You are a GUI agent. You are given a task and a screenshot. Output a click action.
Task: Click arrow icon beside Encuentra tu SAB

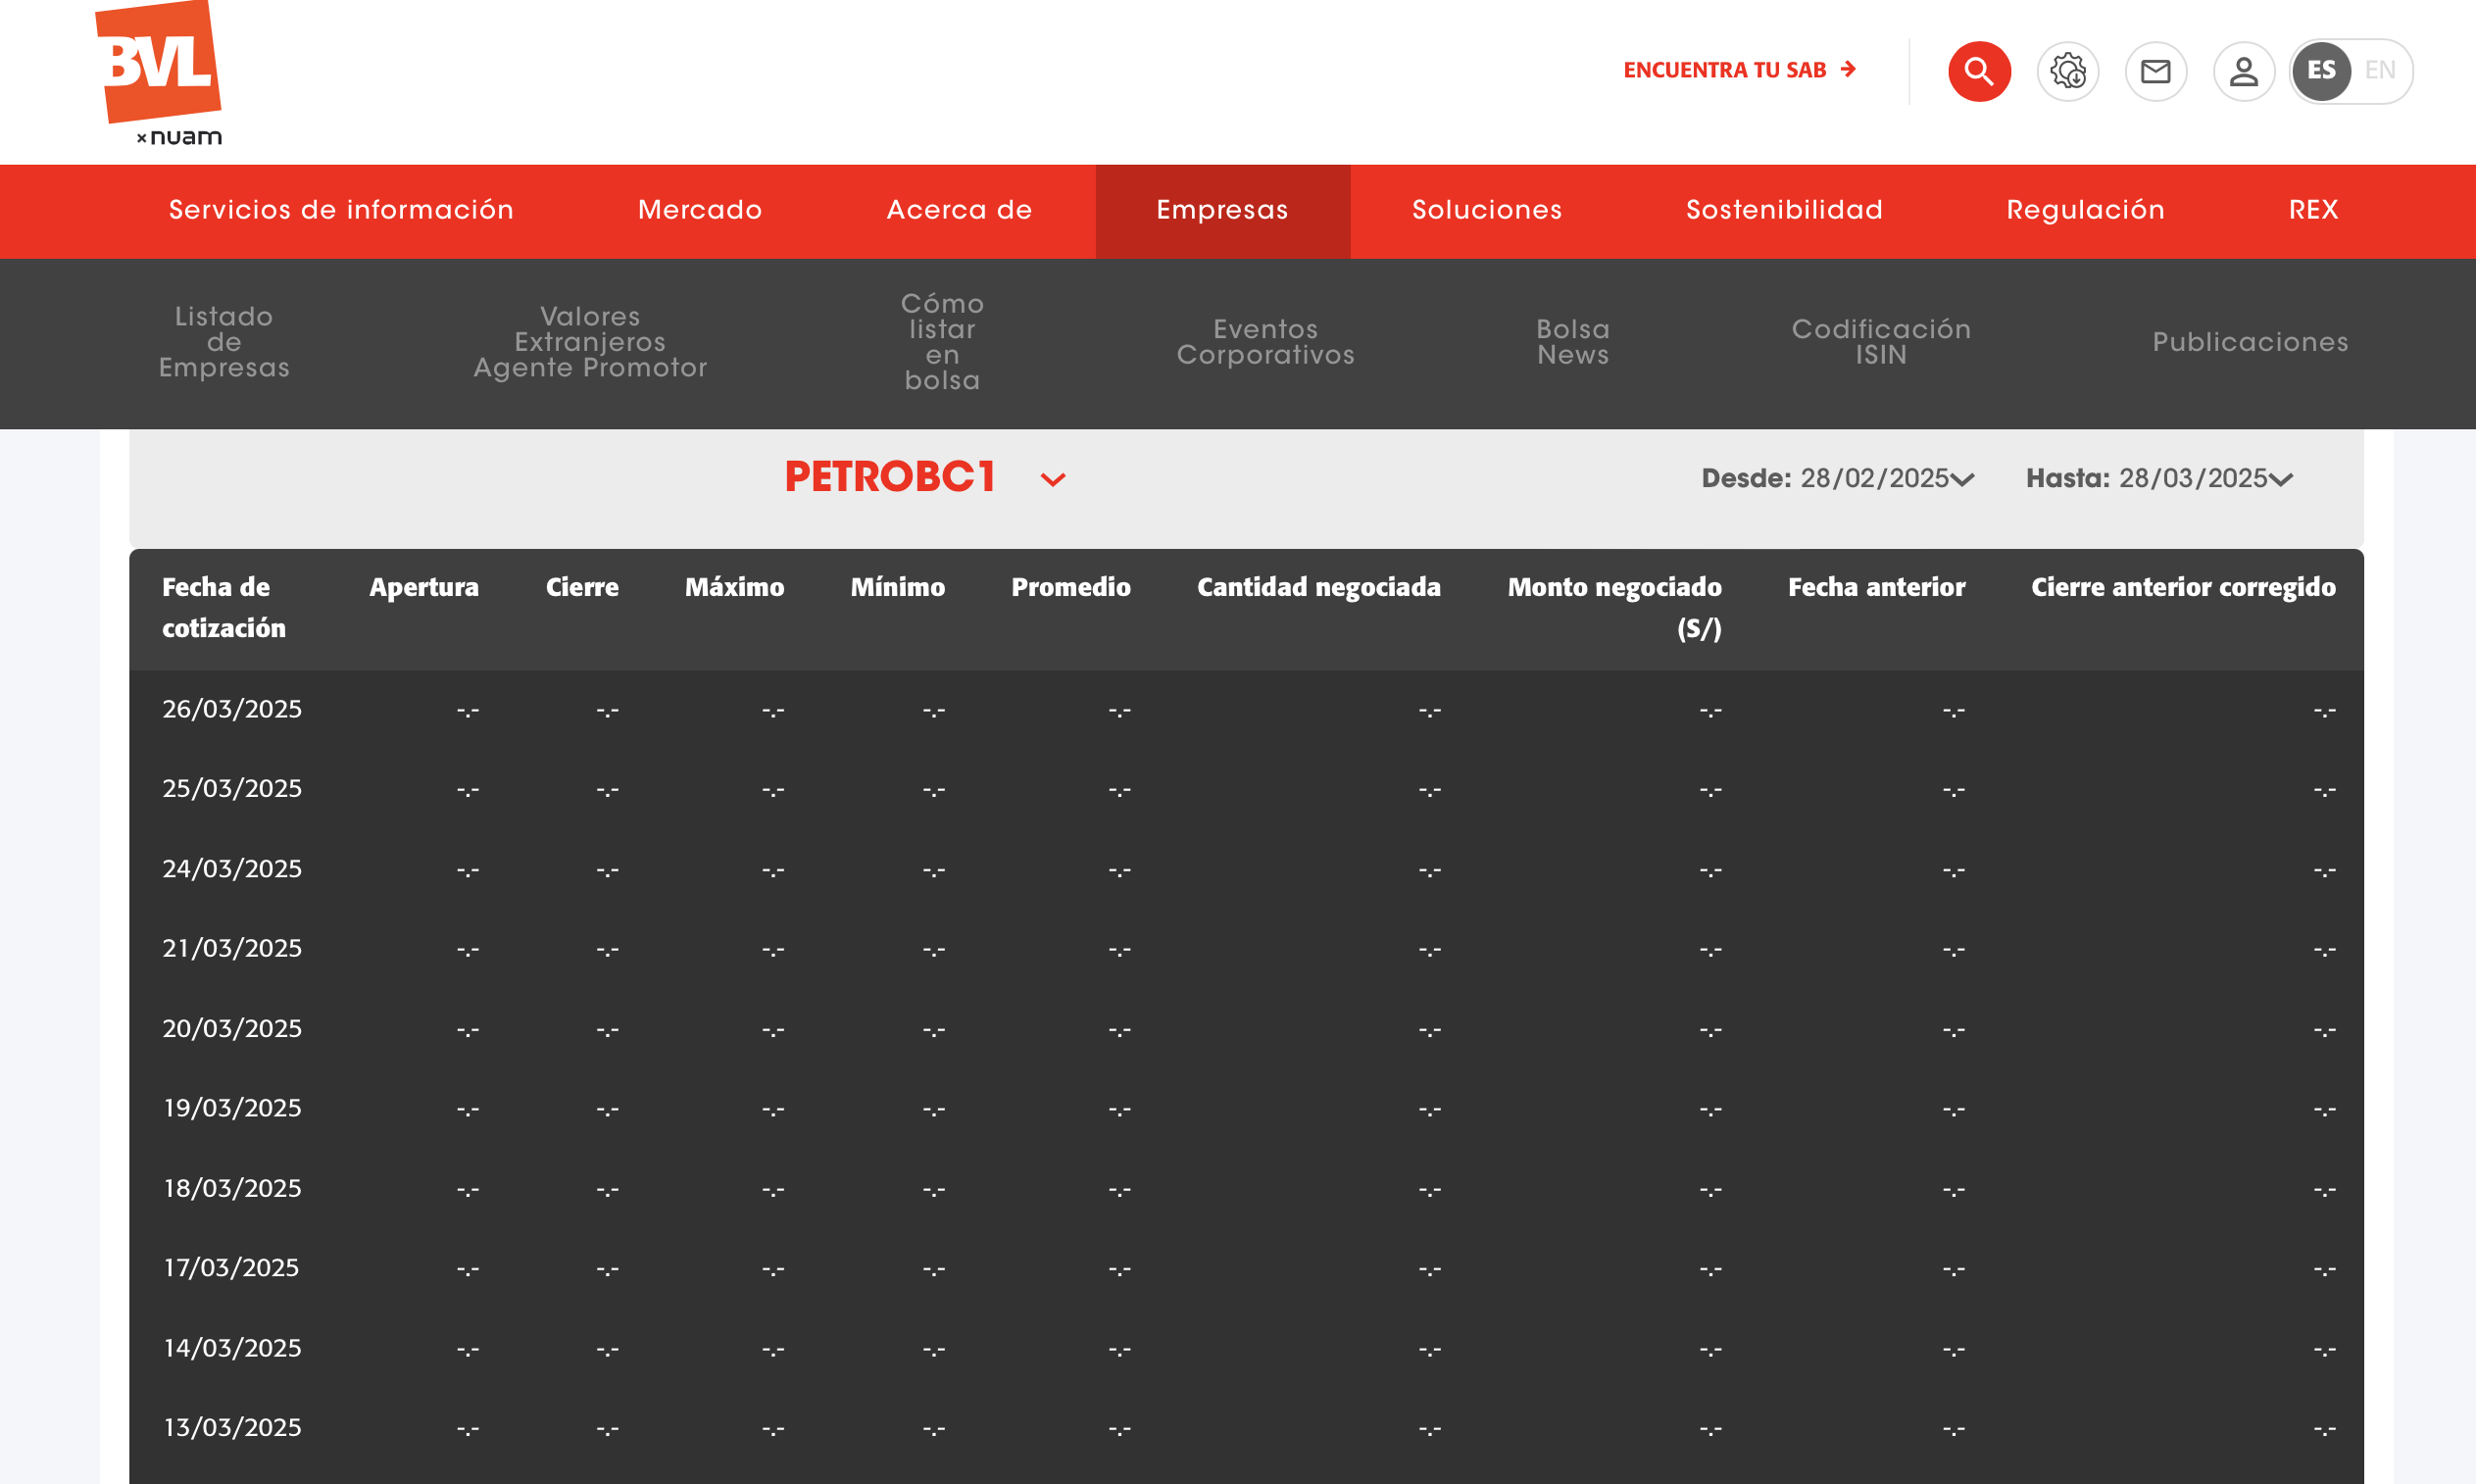click(1848, 69)
